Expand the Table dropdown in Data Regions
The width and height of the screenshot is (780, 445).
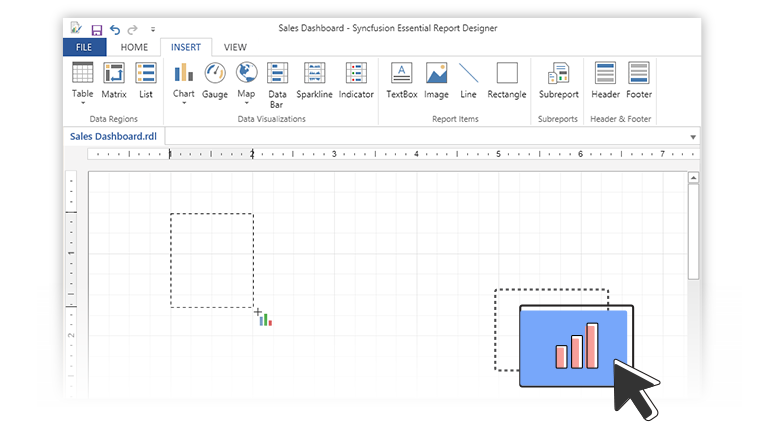(82, 101)
